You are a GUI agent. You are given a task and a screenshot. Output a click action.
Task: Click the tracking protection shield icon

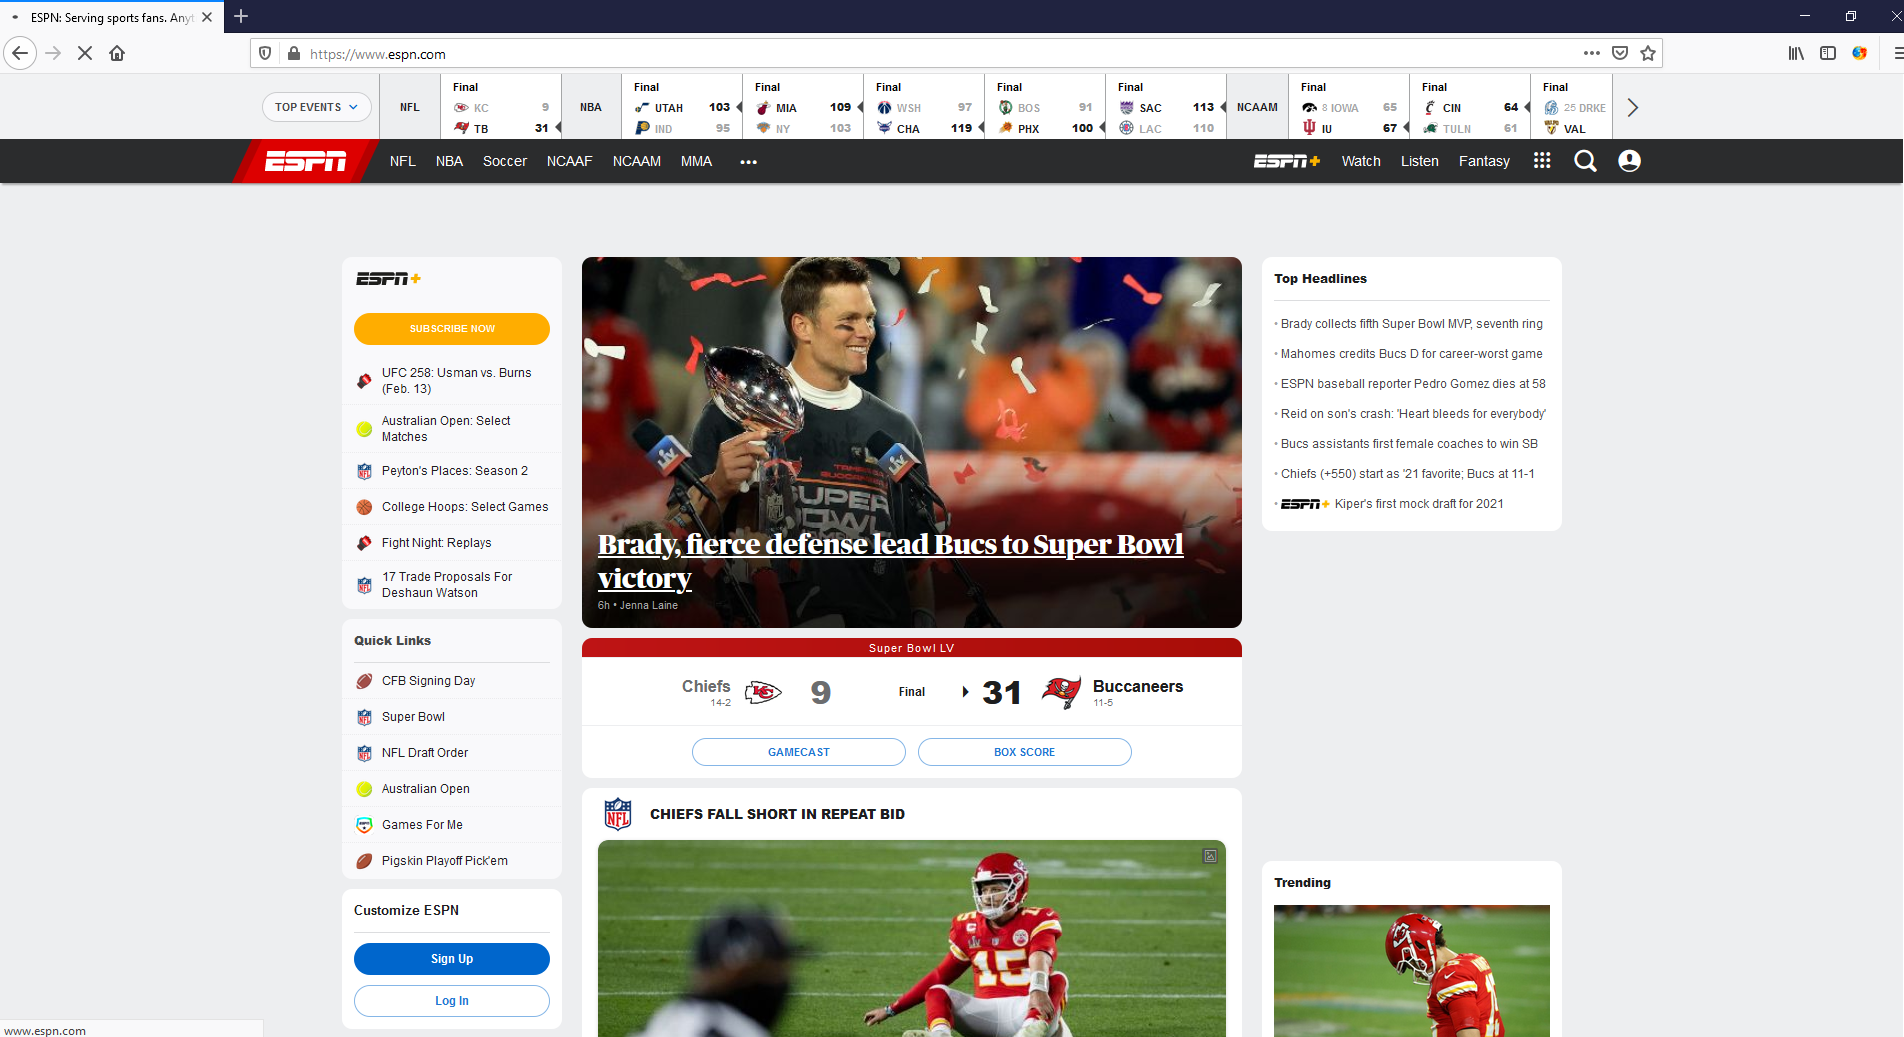264,53
